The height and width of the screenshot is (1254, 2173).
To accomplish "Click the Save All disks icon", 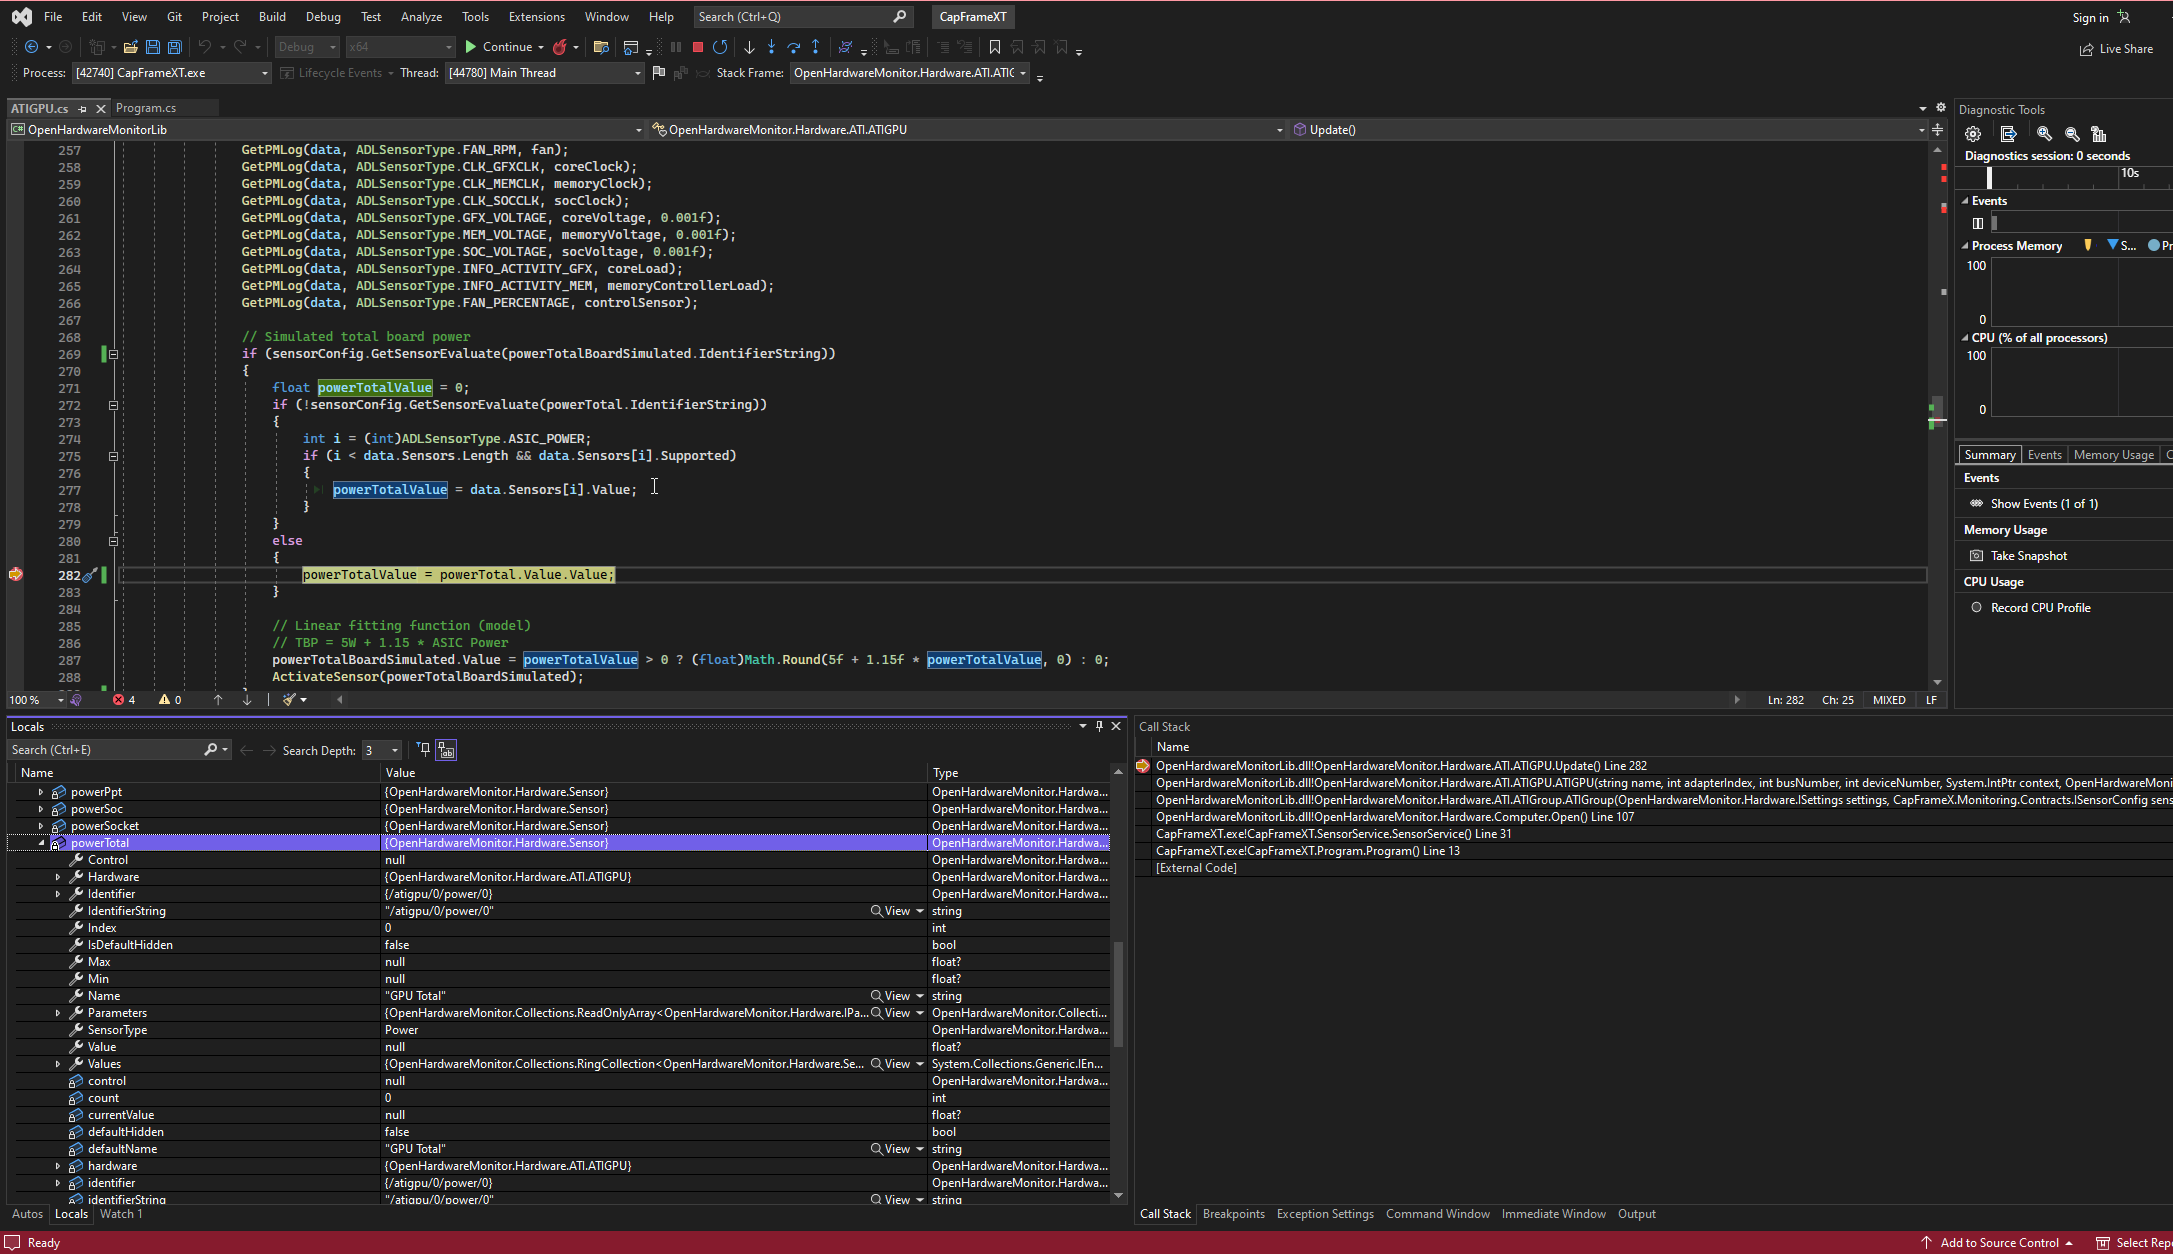I will click(175, 47).
